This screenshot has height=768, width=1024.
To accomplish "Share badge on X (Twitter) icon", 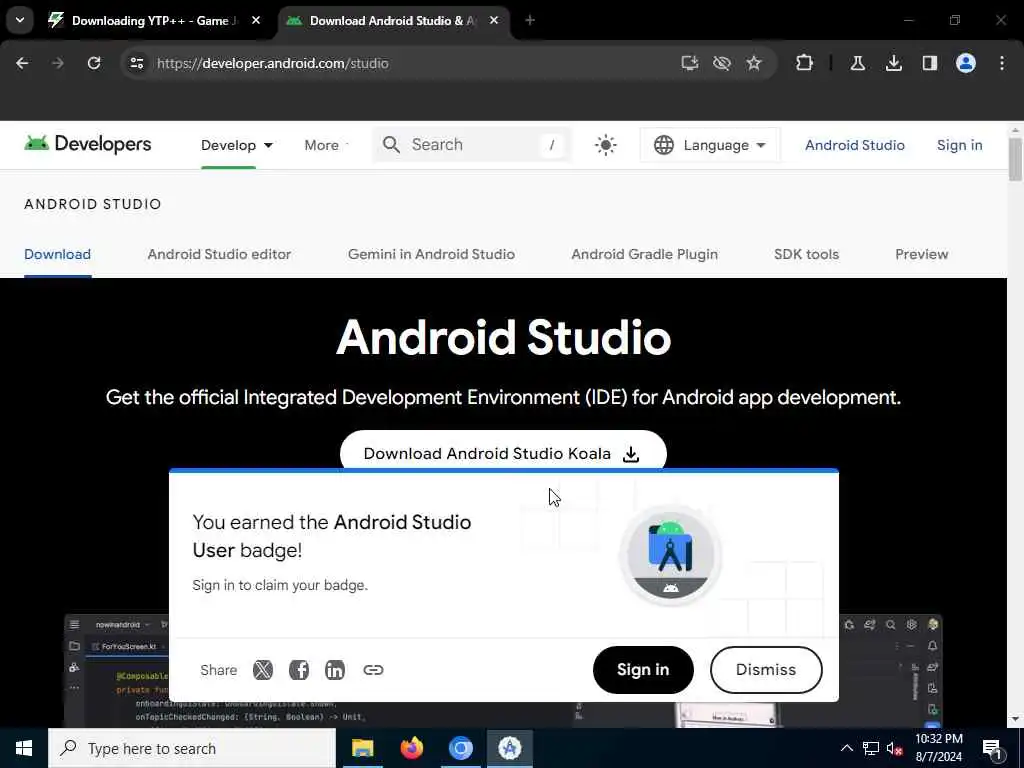I will [x=263, y=669].
